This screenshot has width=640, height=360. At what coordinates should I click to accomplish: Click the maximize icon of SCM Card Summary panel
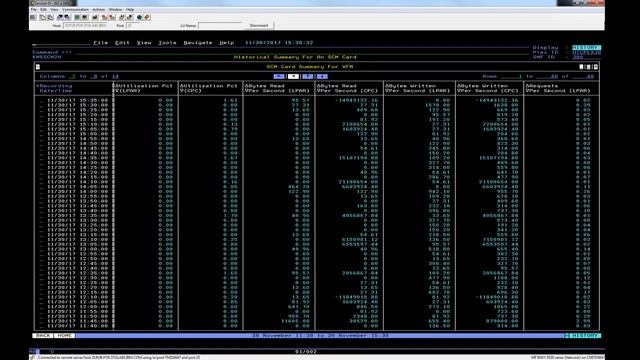pos(588,67)
